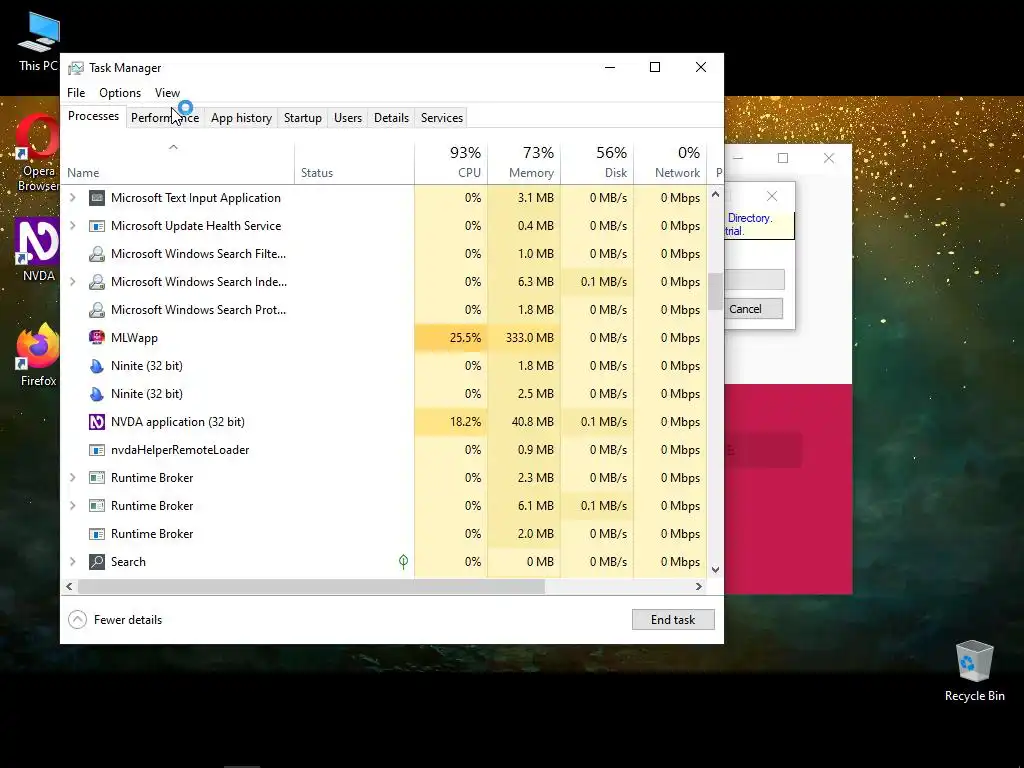Select the MLWapp process icon
The height and width of the screenshot is (768, 1024).
coord(97,338)
